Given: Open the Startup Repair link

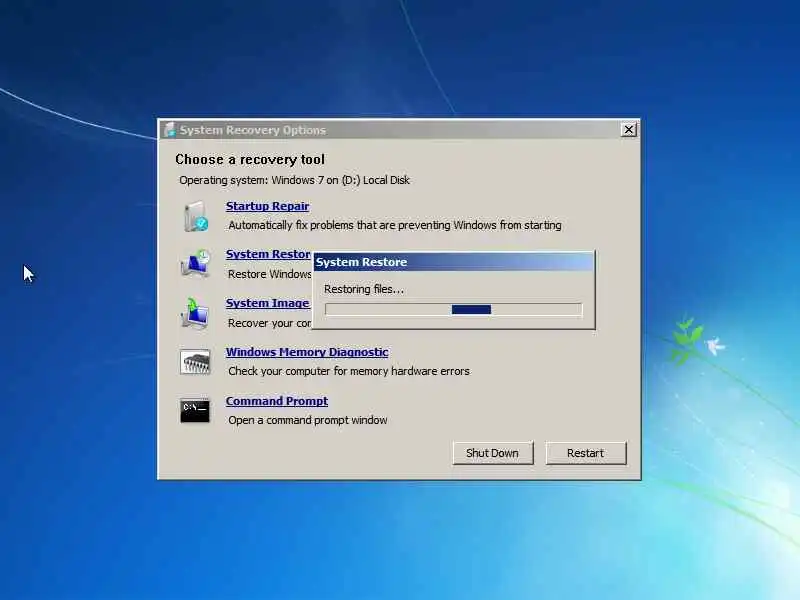Looking at the screenshot, I should point(267,206).
